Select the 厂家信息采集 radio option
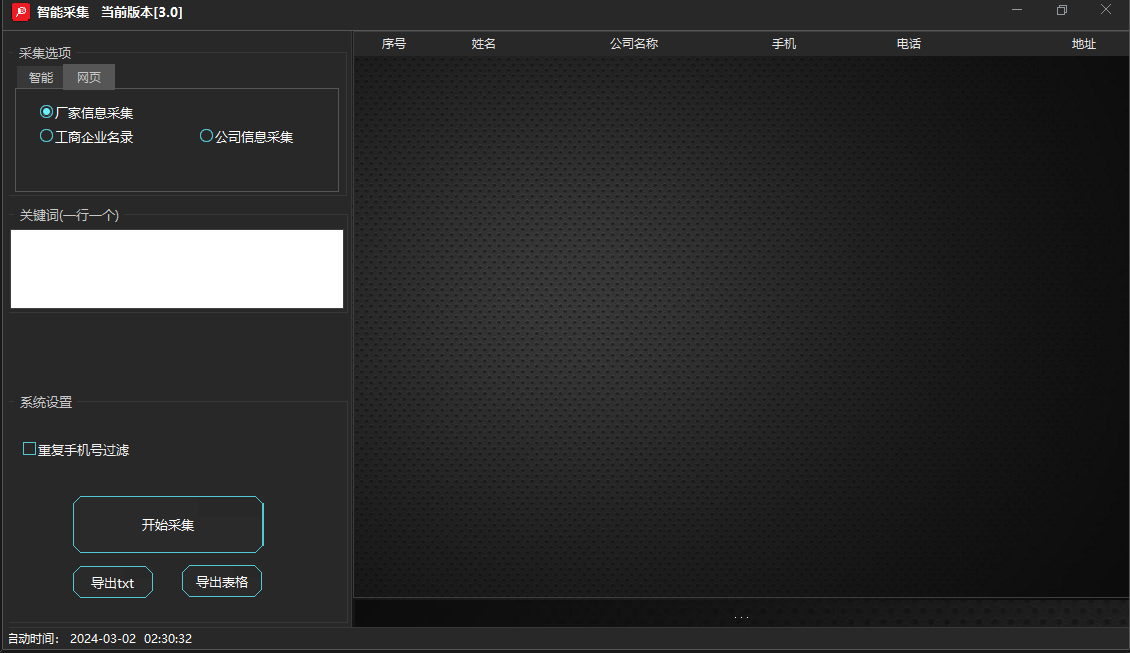Viewport: 1130px width, 653px height. click(46, 112)
